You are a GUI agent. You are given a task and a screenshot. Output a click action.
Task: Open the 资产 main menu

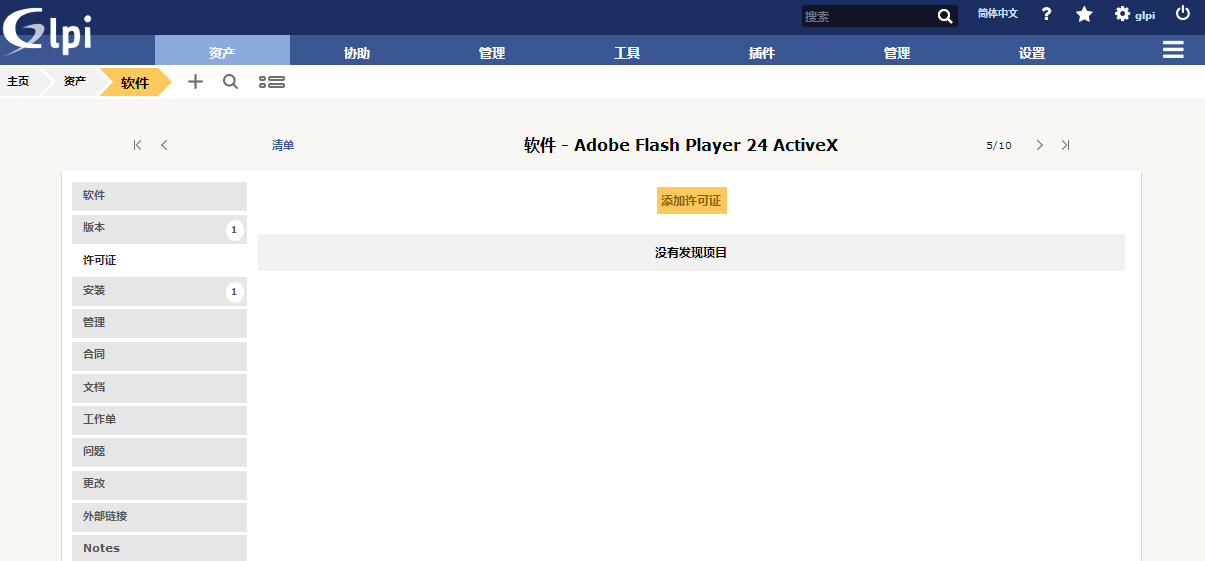tap(222, 53)
